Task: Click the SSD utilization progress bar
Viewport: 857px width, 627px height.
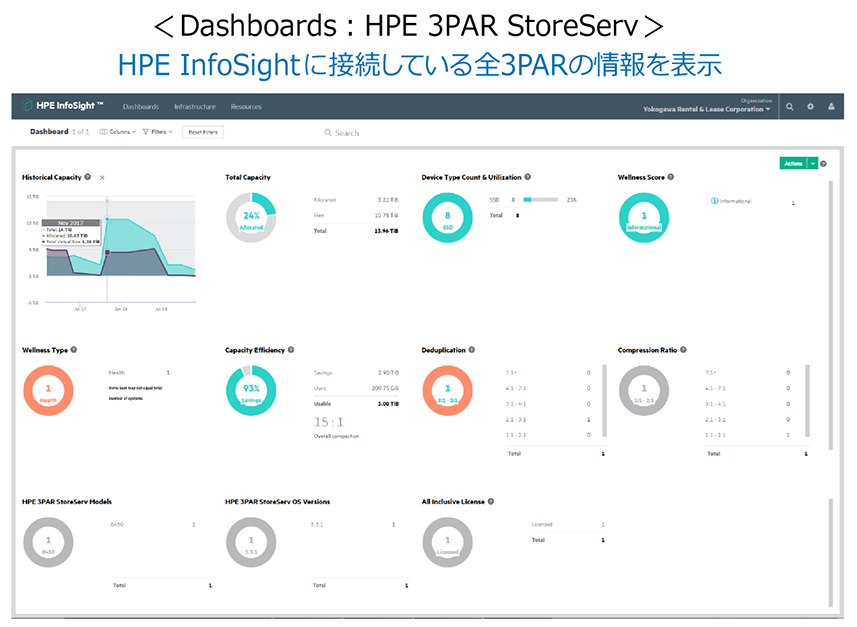Action: (x=541, y=200)
